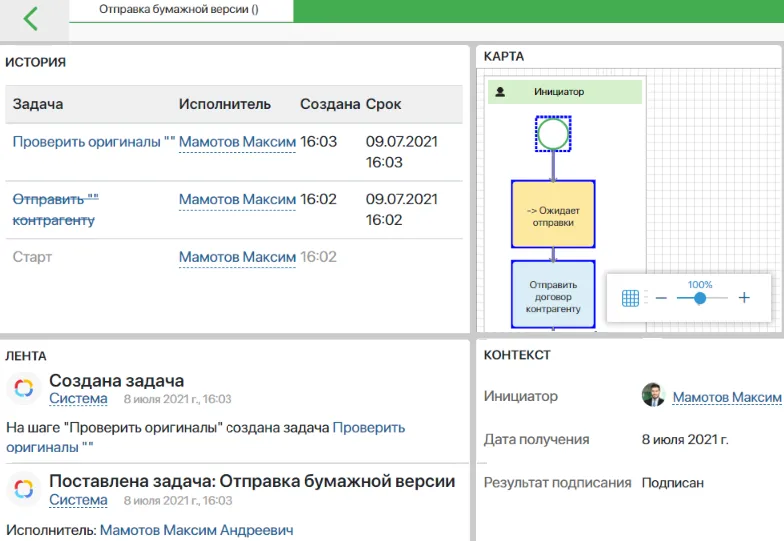Click the green back arrow icon
Image resolution: width=784 pixels, height=541 pixels.
(x=31, y=19)
